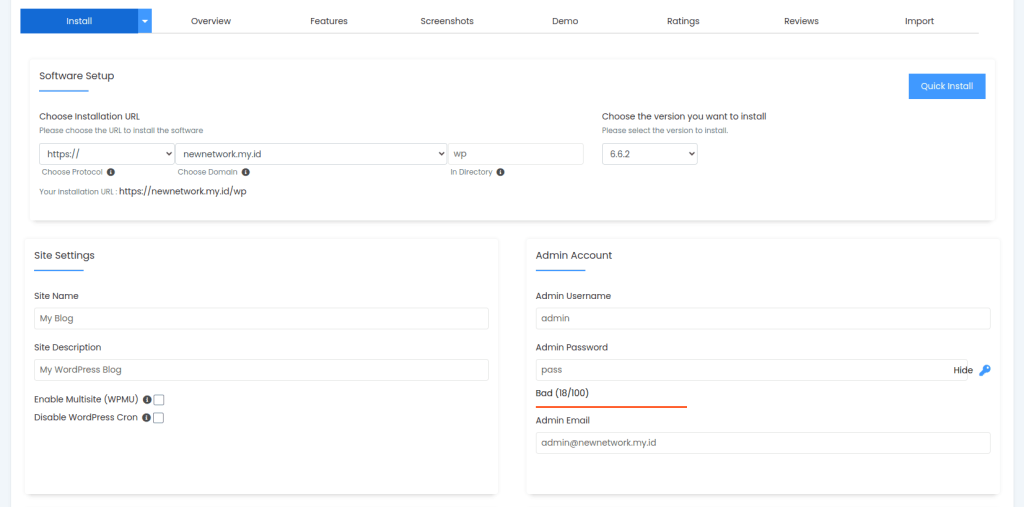Click Hide to conceal the admin password

pos(963,370)
